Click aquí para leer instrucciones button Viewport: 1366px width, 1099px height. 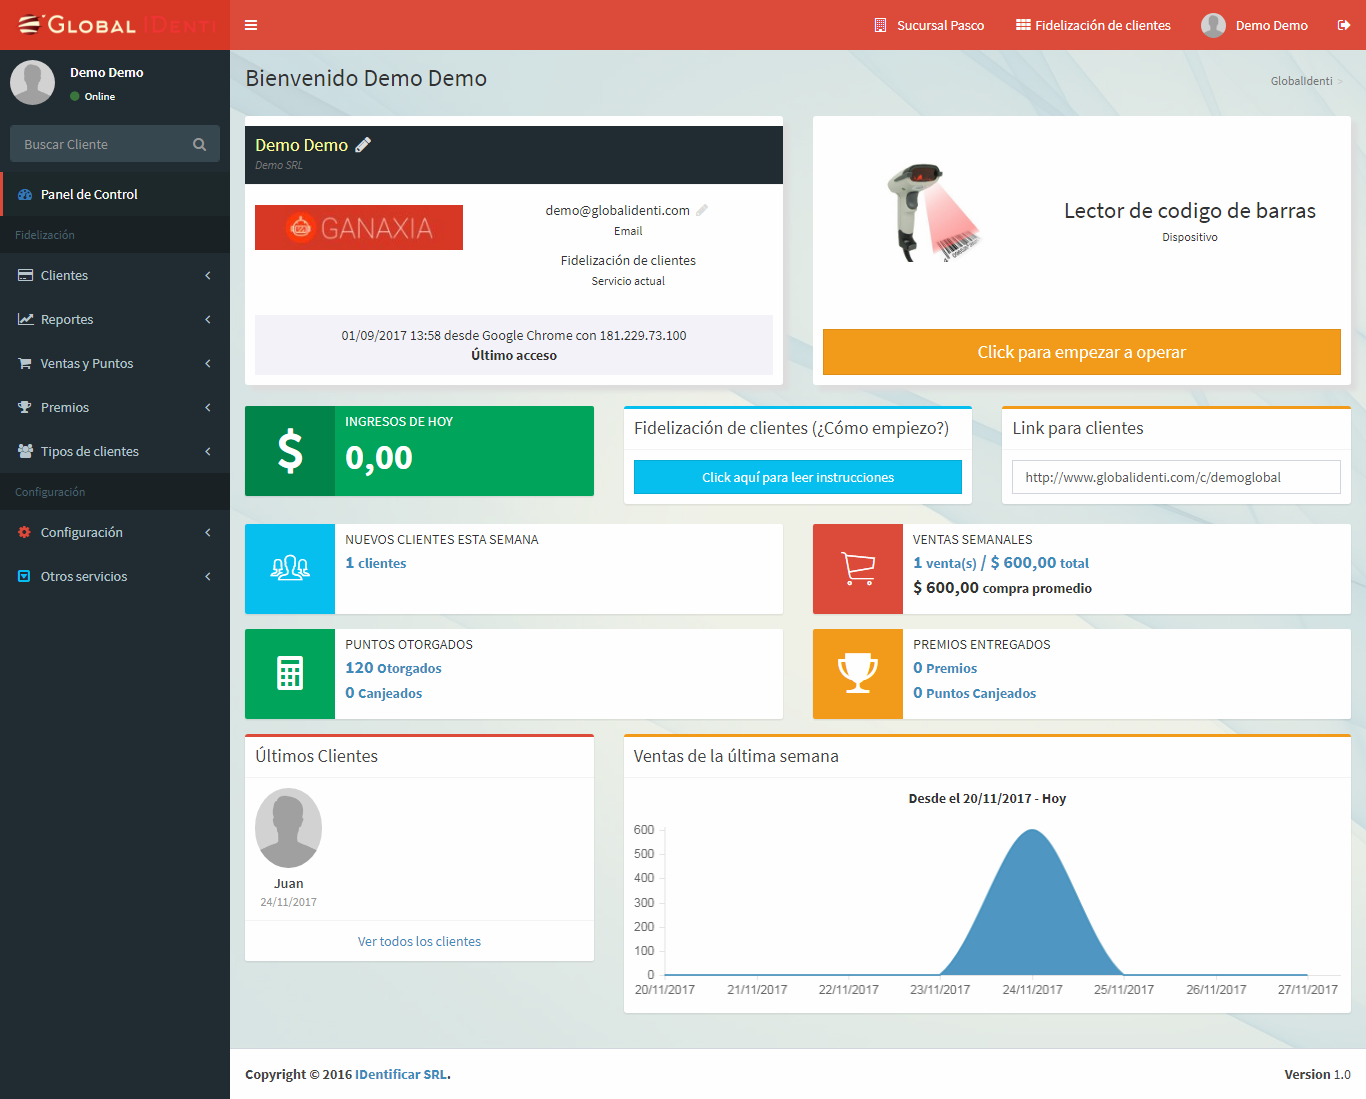(798, 477)
